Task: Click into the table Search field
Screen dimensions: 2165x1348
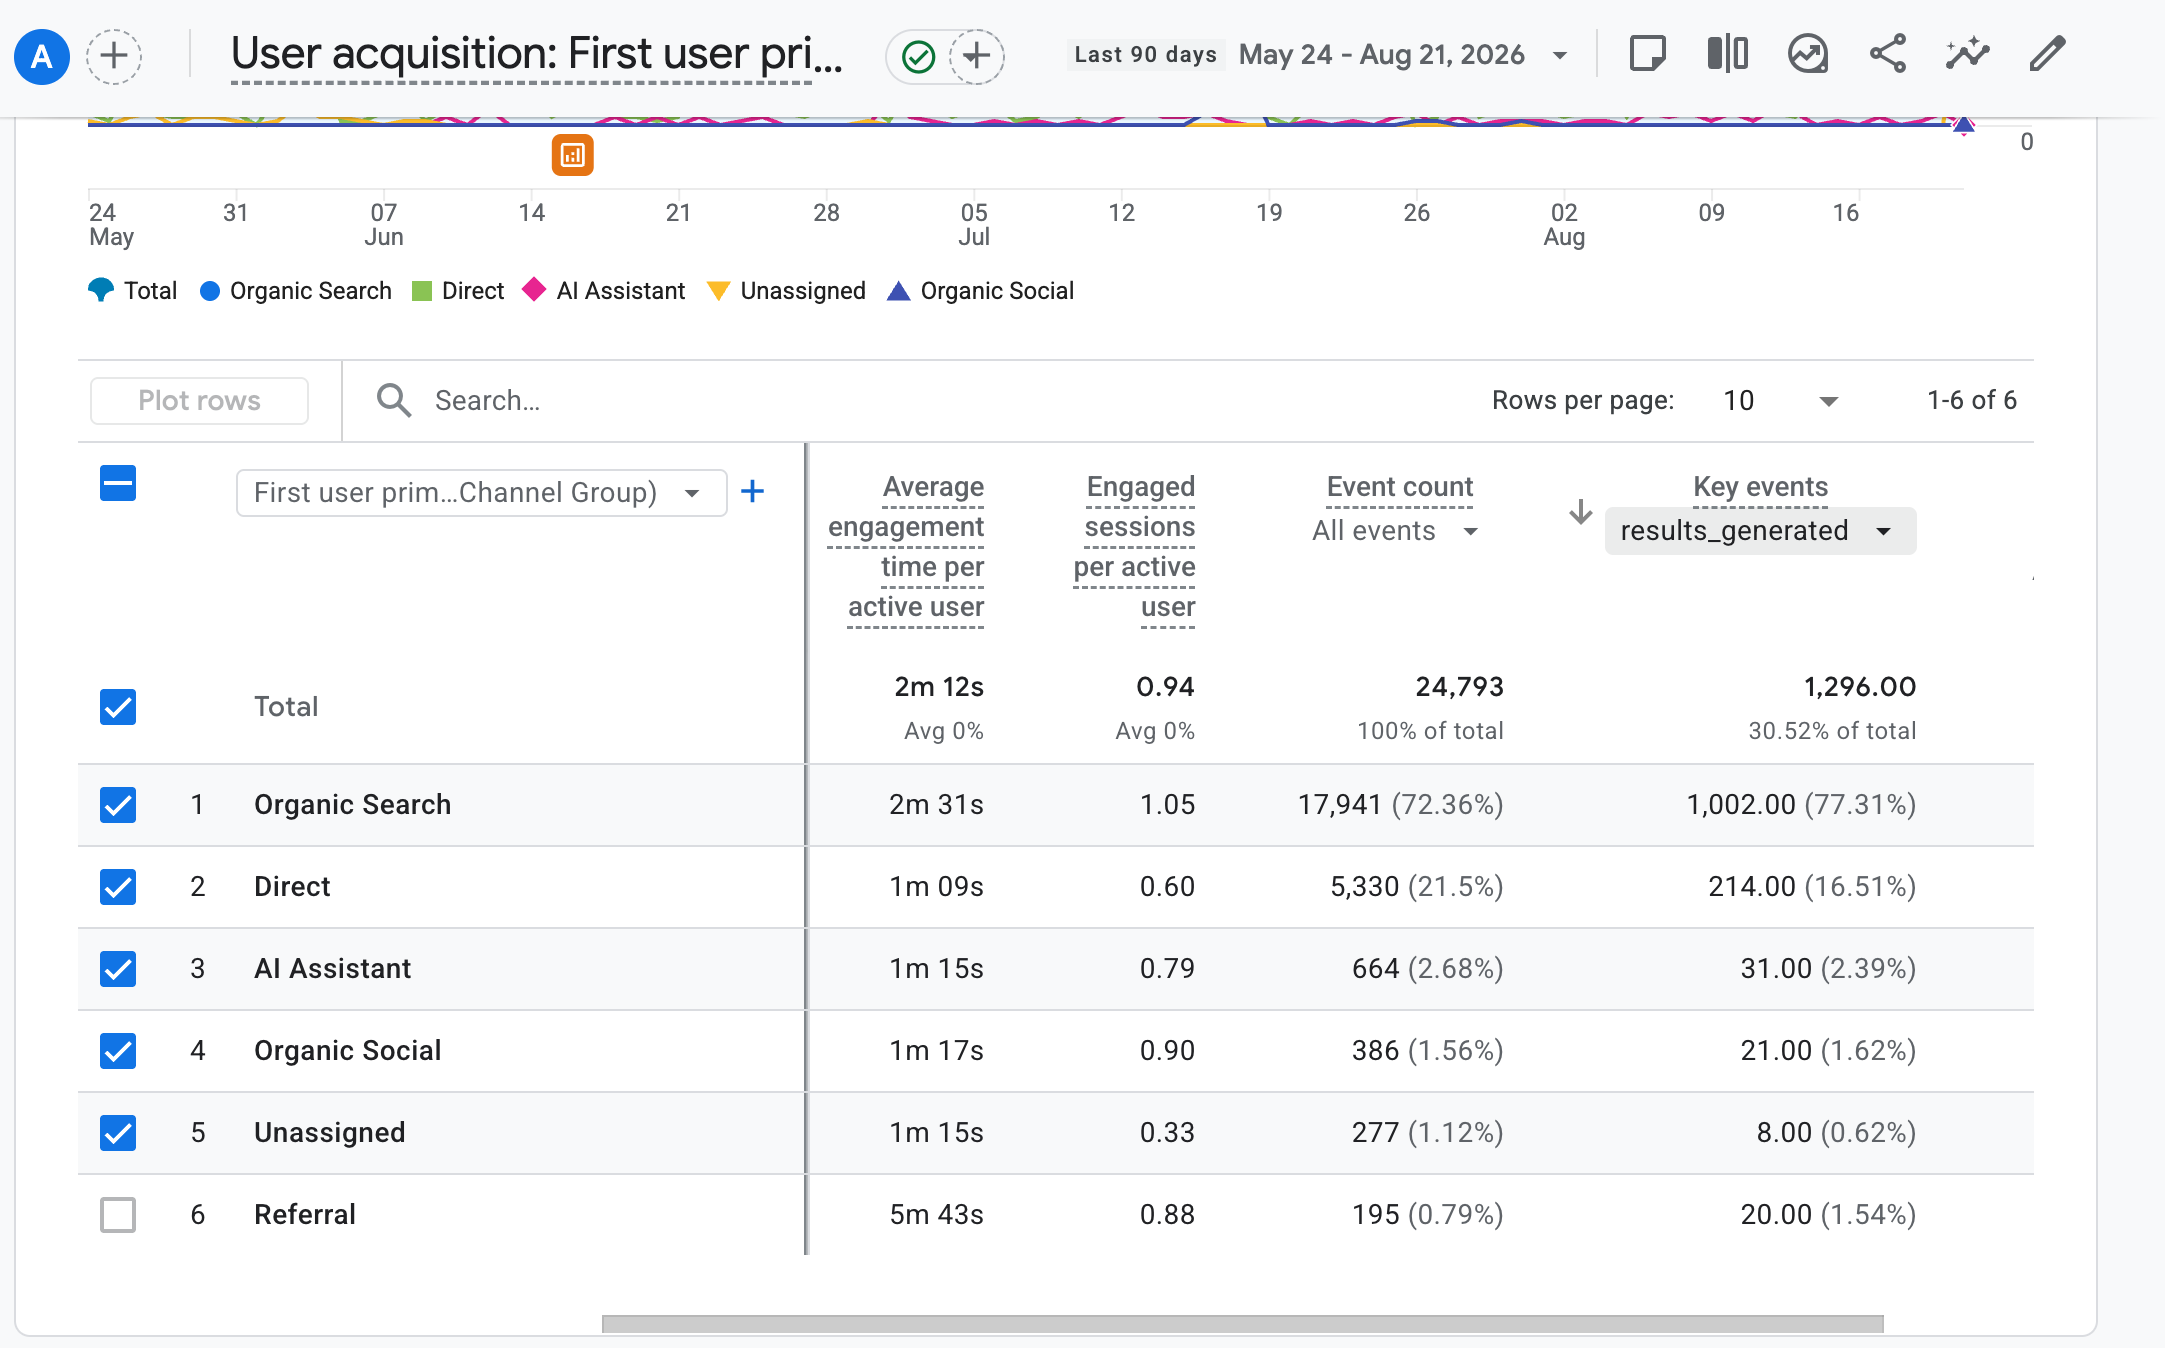Action: click(x=900, y=401)
